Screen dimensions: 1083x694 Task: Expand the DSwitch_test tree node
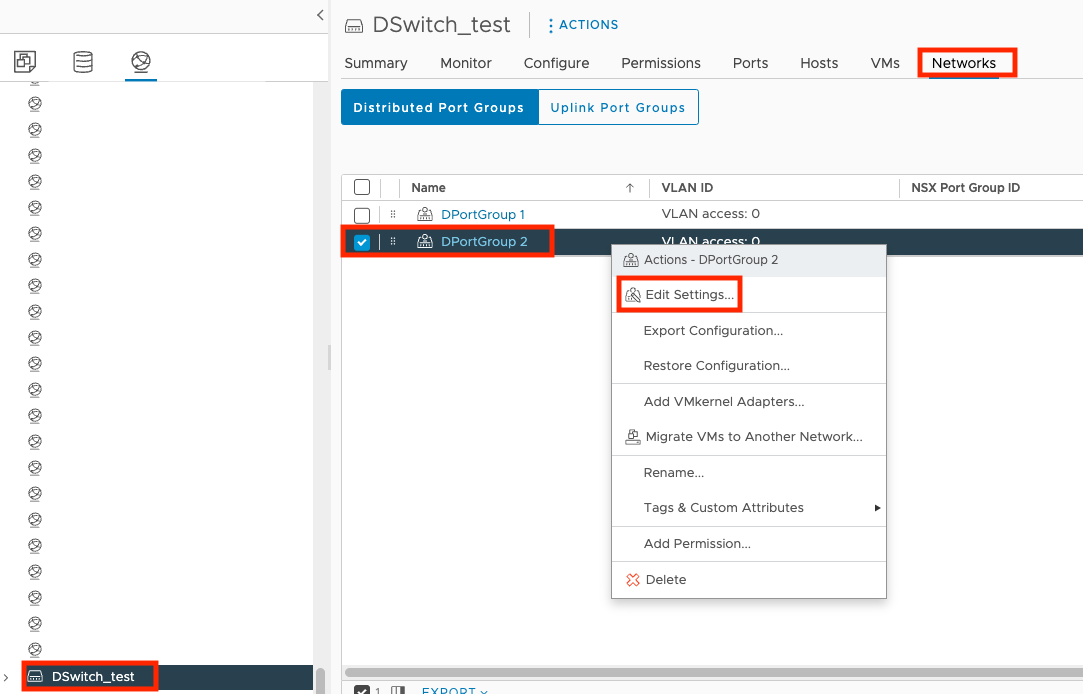pyautogui.click(x=9, y=677)
